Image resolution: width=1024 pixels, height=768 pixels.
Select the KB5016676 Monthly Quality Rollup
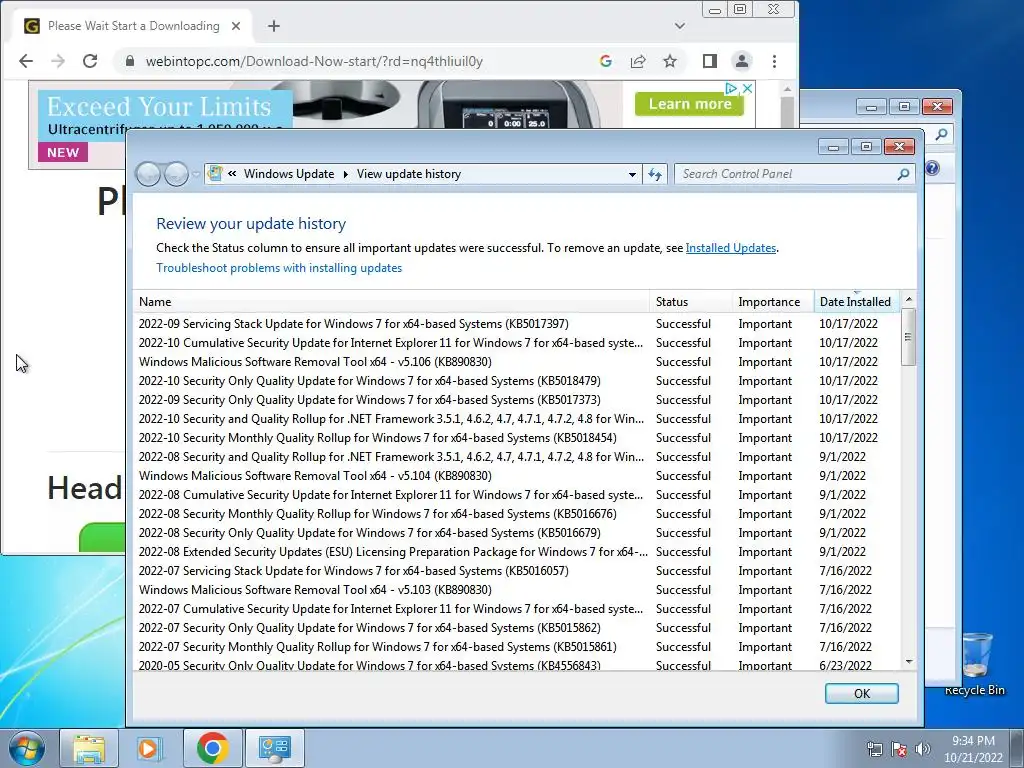coord(516,514)
